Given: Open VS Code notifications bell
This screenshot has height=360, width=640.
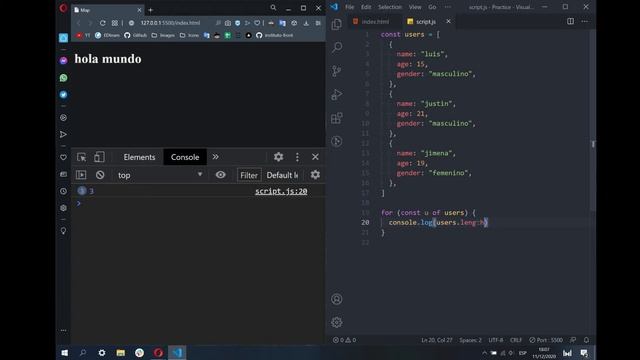Looking at the screenshot, I should (587, 340).
